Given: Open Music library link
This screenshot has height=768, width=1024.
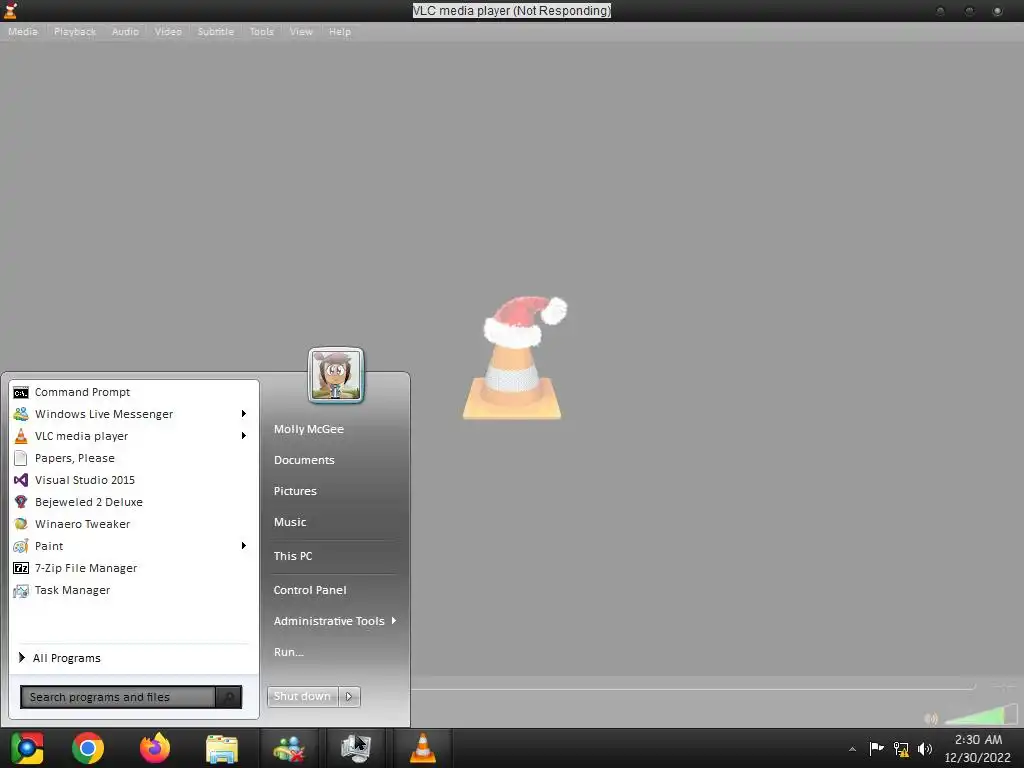Looking at the screenshot, I should coord(290,522).
